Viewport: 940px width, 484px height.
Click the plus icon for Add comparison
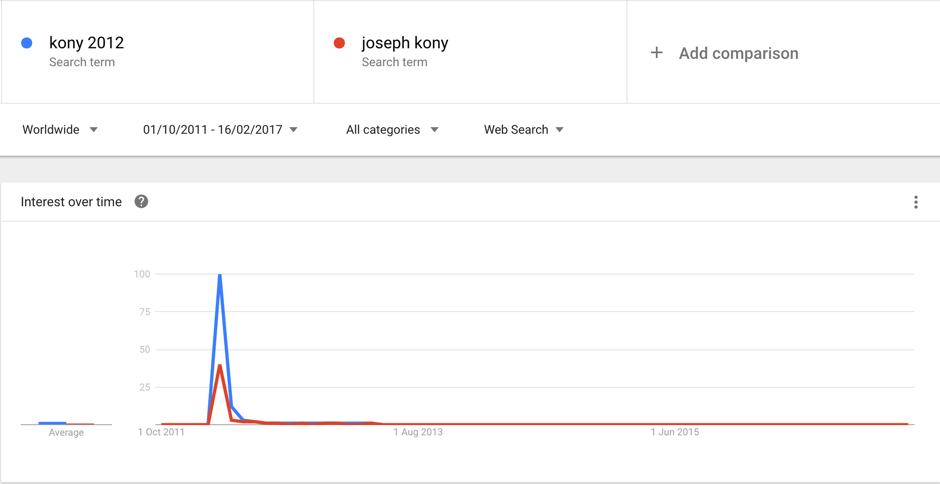[656, 53]
